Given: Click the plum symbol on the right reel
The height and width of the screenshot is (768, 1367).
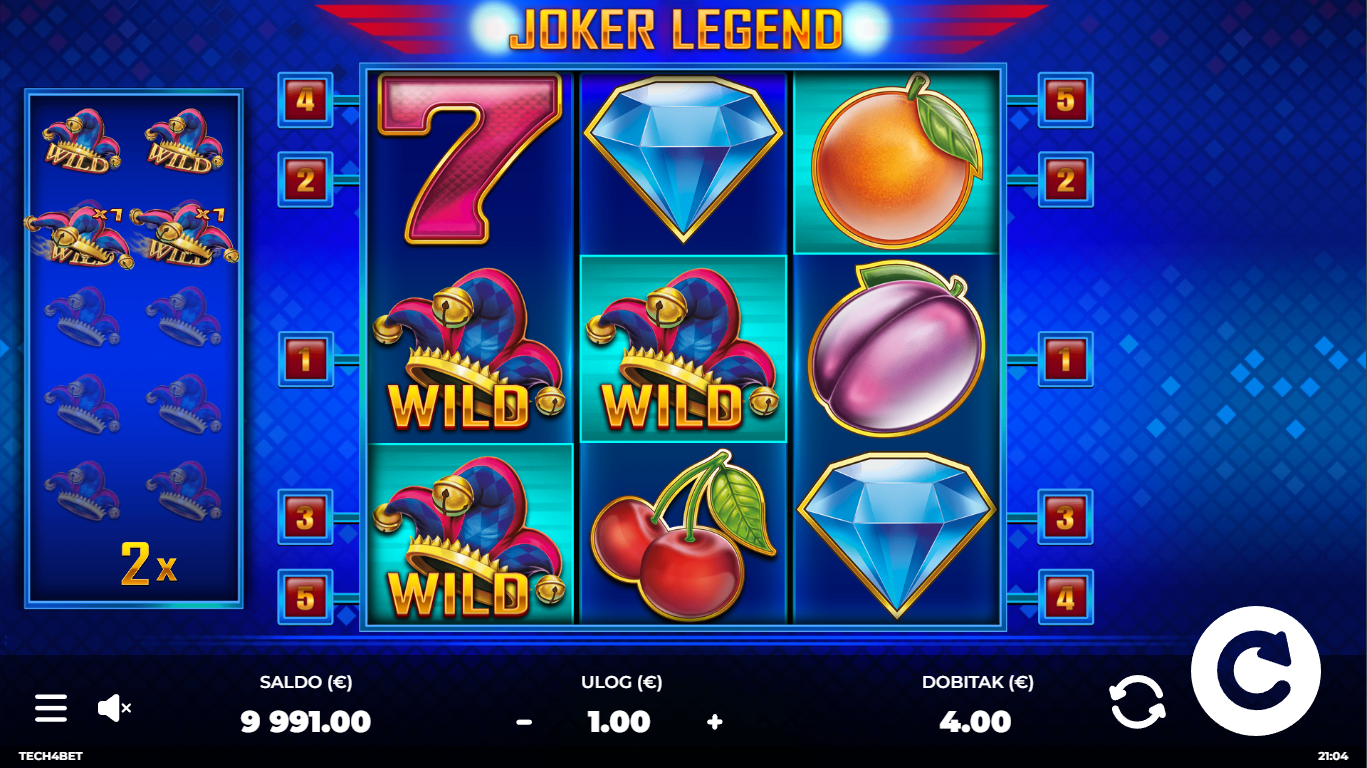Looking at the screenshot, I should (x=896, y=348).
